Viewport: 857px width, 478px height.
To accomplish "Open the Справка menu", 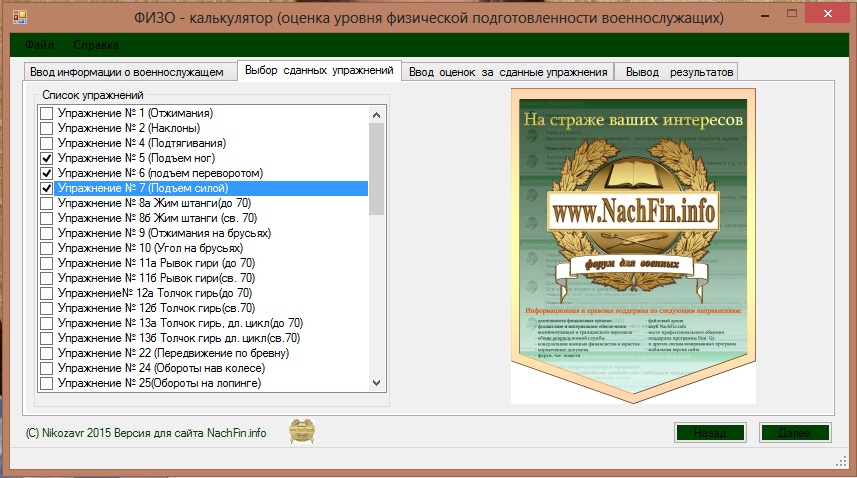I will coord(96,45).
